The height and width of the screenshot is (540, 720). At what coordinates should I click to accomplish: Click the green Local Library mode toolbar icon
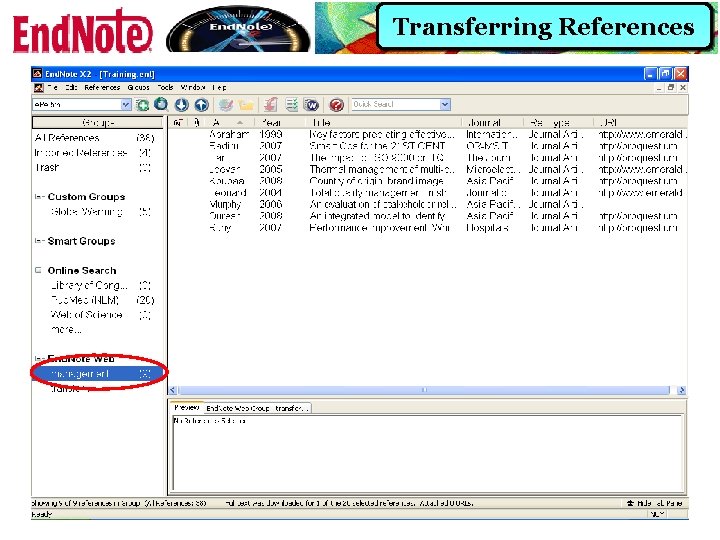pyautogui.click(x=142, y=105)
